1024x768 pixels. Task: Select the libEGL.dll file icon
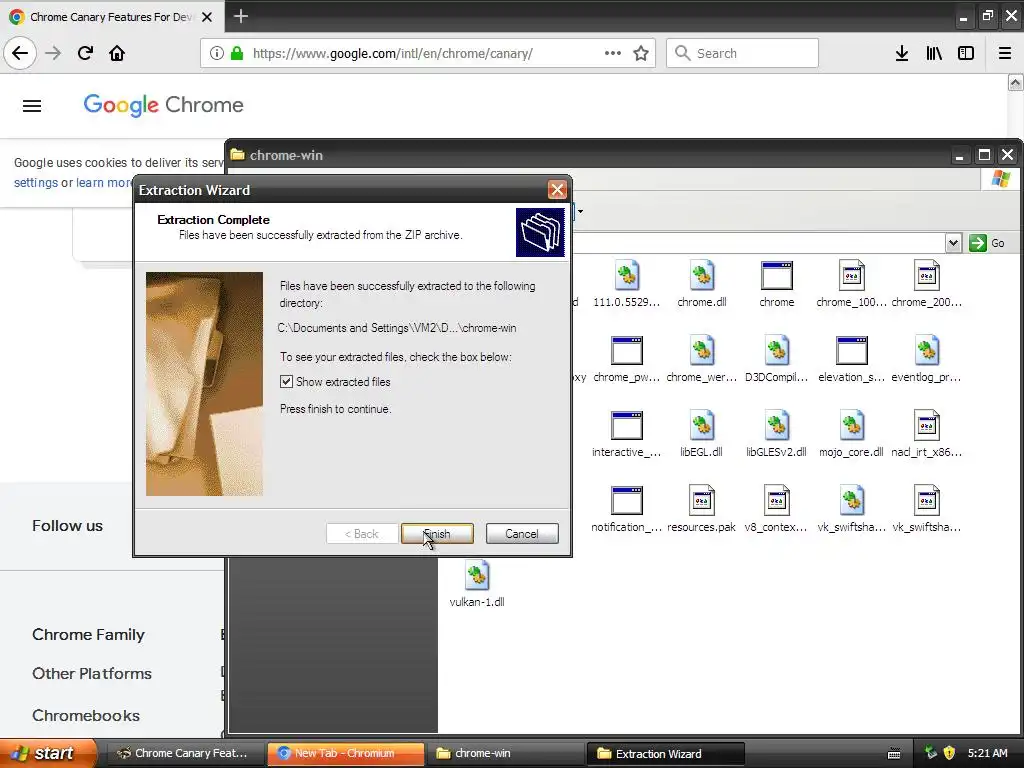[701, 426]
